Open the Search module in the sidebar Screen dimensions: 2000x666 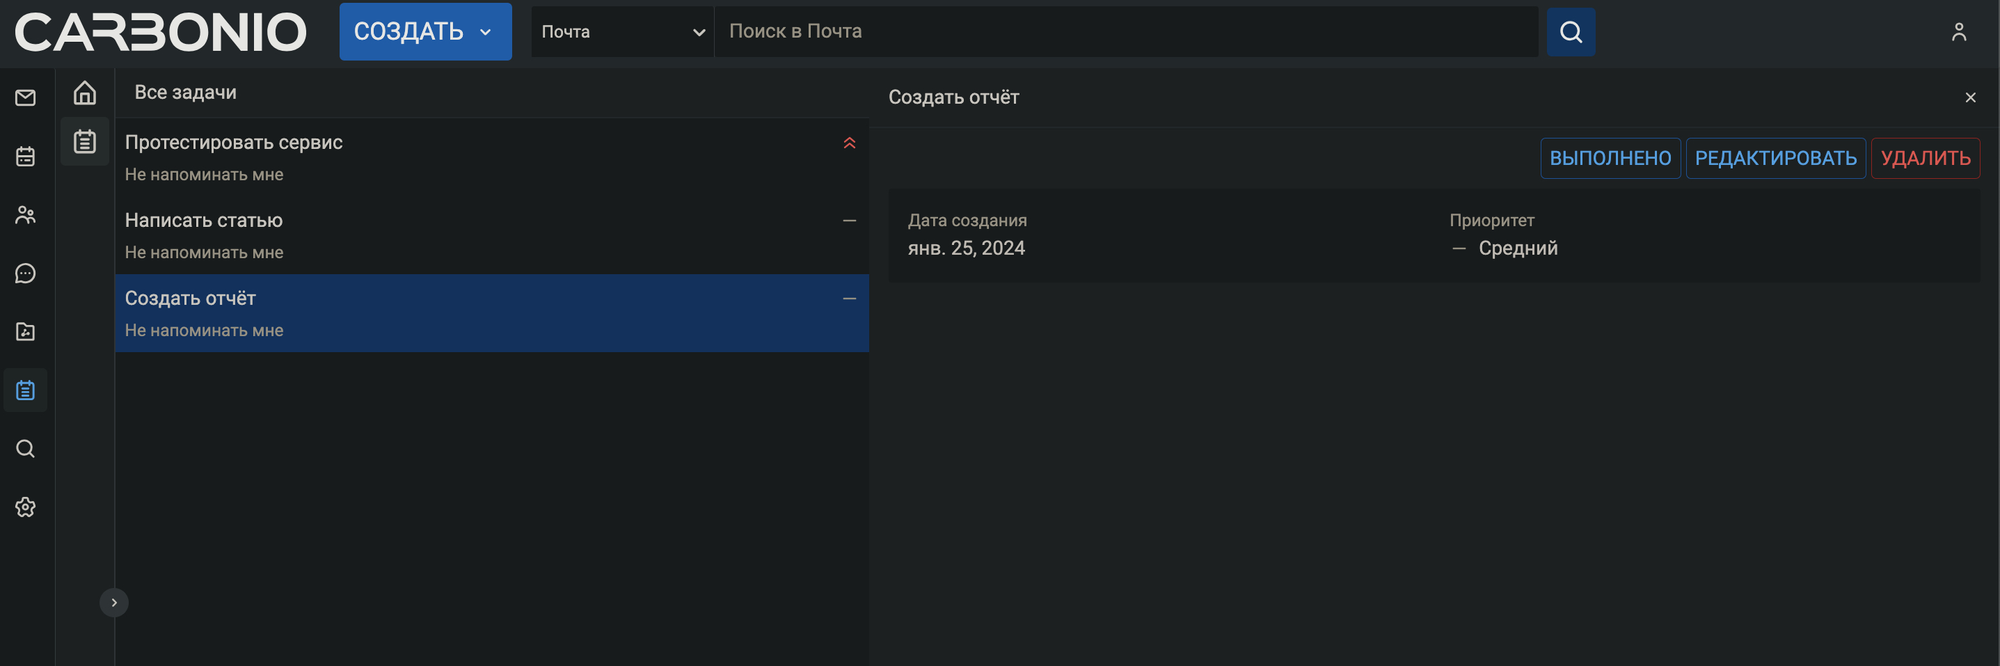[x=26, y=449]
